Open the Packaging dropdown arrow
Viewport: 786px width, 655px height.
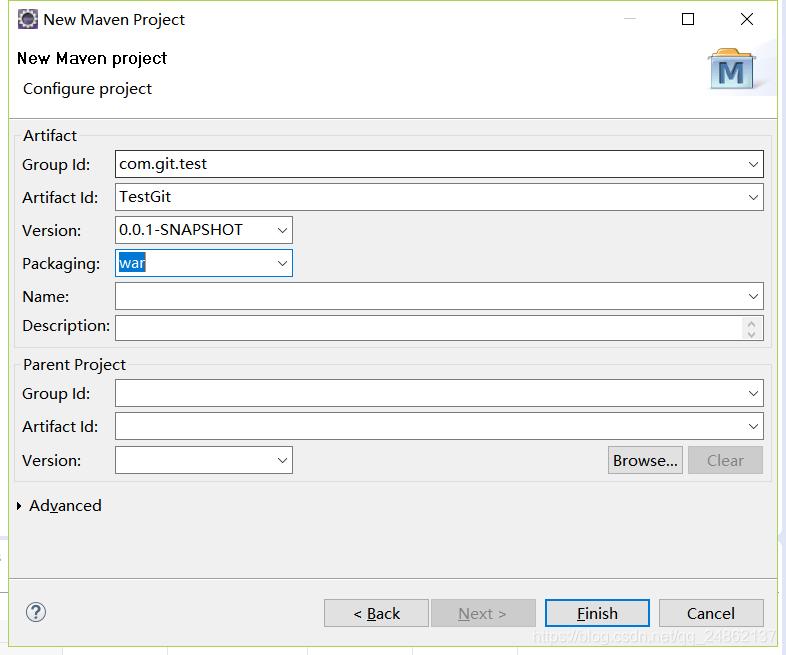pos(282,263)
